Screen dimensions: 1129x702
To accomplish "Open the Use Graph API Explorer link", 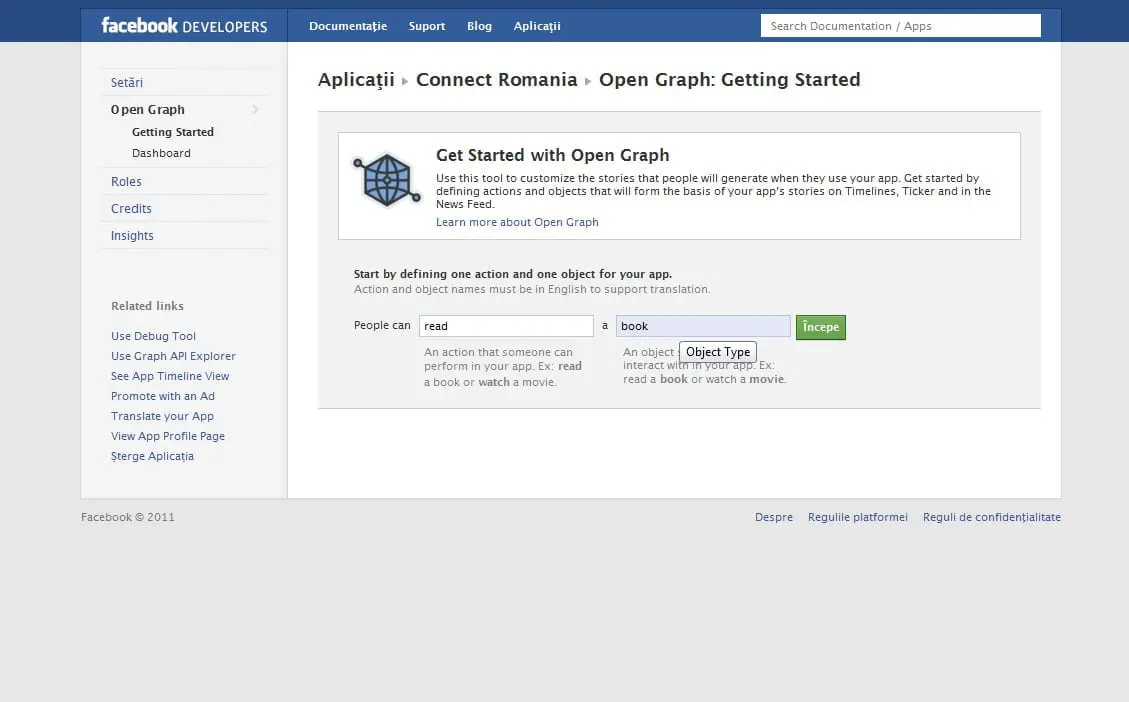I will coord(173,356).
